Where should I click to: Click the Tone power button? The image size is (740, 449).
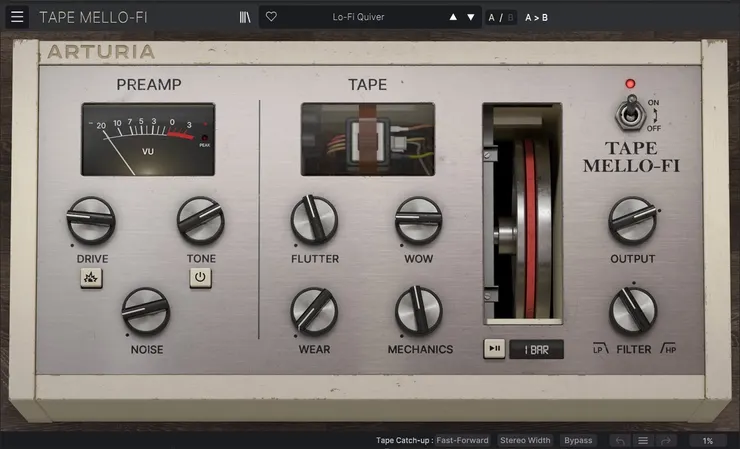201,278
